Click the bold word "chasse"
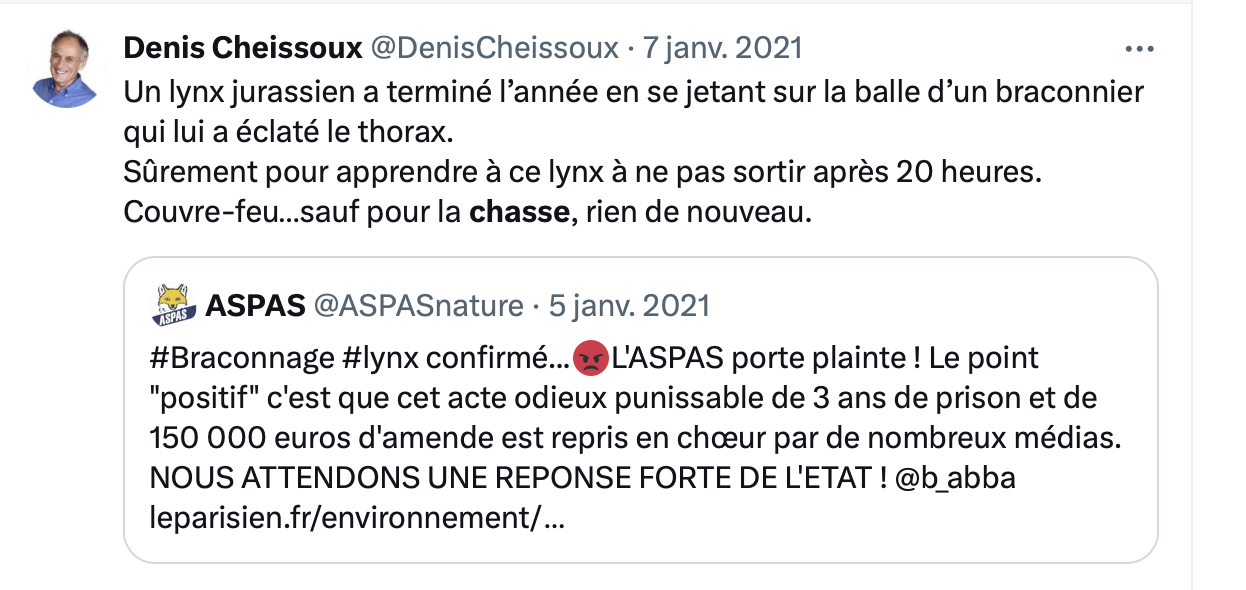Image resolution: width=1246 pixels, height=590 pixels. (519, 212)
